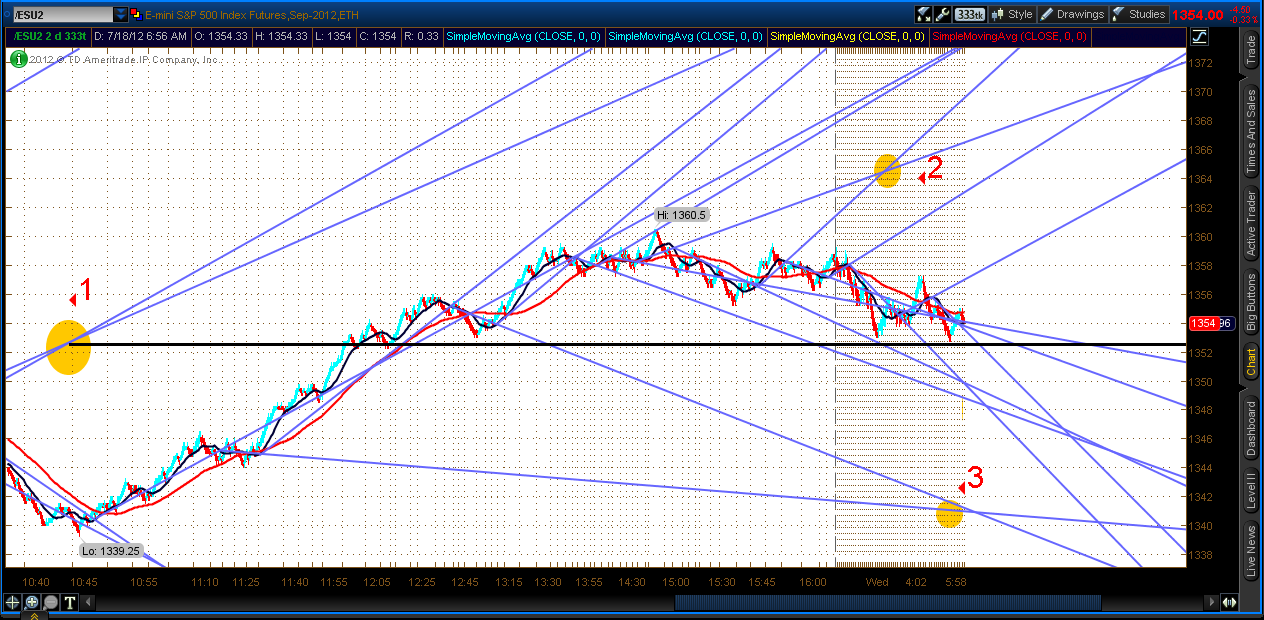Select the text T drawing tool
This screenshot has width=1264, height=620.
click(69, 602)
